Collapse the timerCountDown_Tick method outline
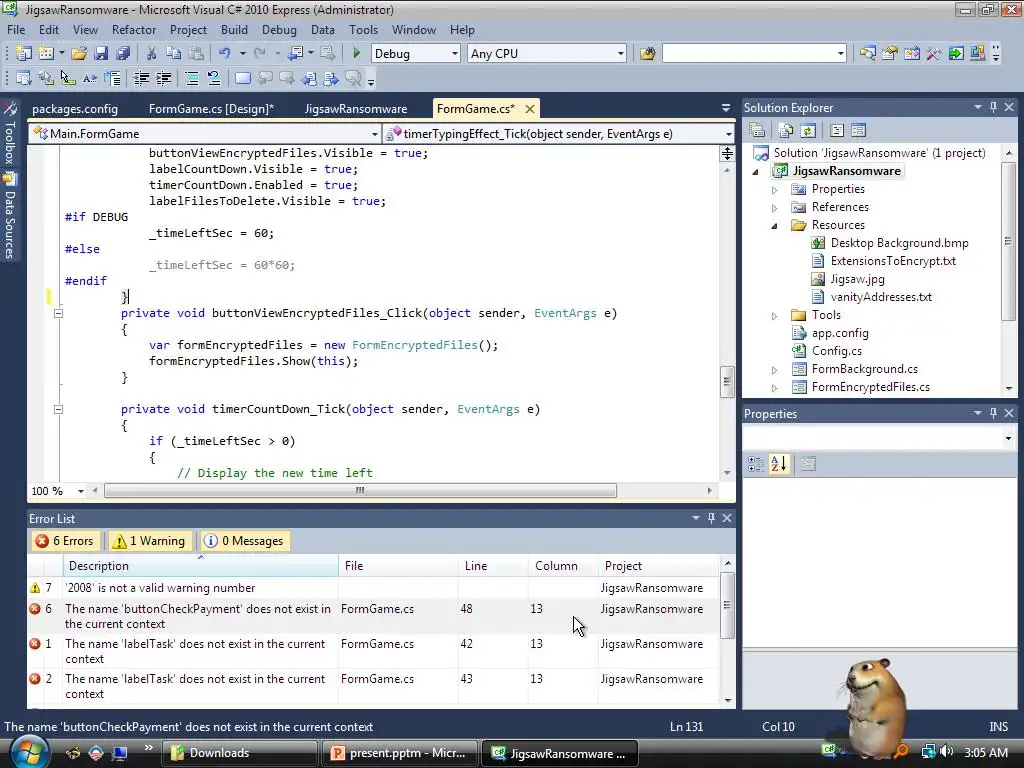Viewport: 1024px width, 768px height. (x=58, y=409)
